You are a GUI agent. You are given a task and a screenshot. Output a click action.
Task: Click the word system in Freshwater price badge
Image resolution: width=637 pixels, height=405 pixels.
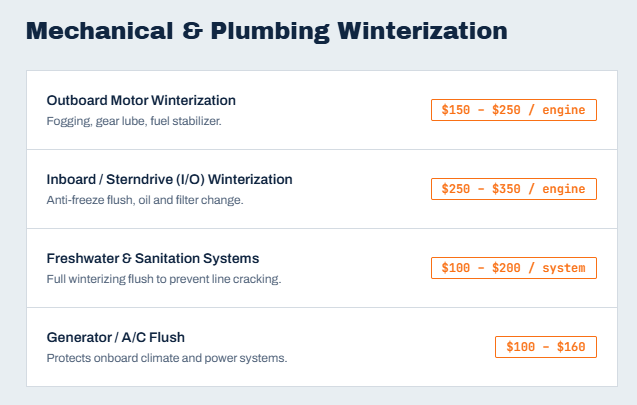[x=564, y=268]
